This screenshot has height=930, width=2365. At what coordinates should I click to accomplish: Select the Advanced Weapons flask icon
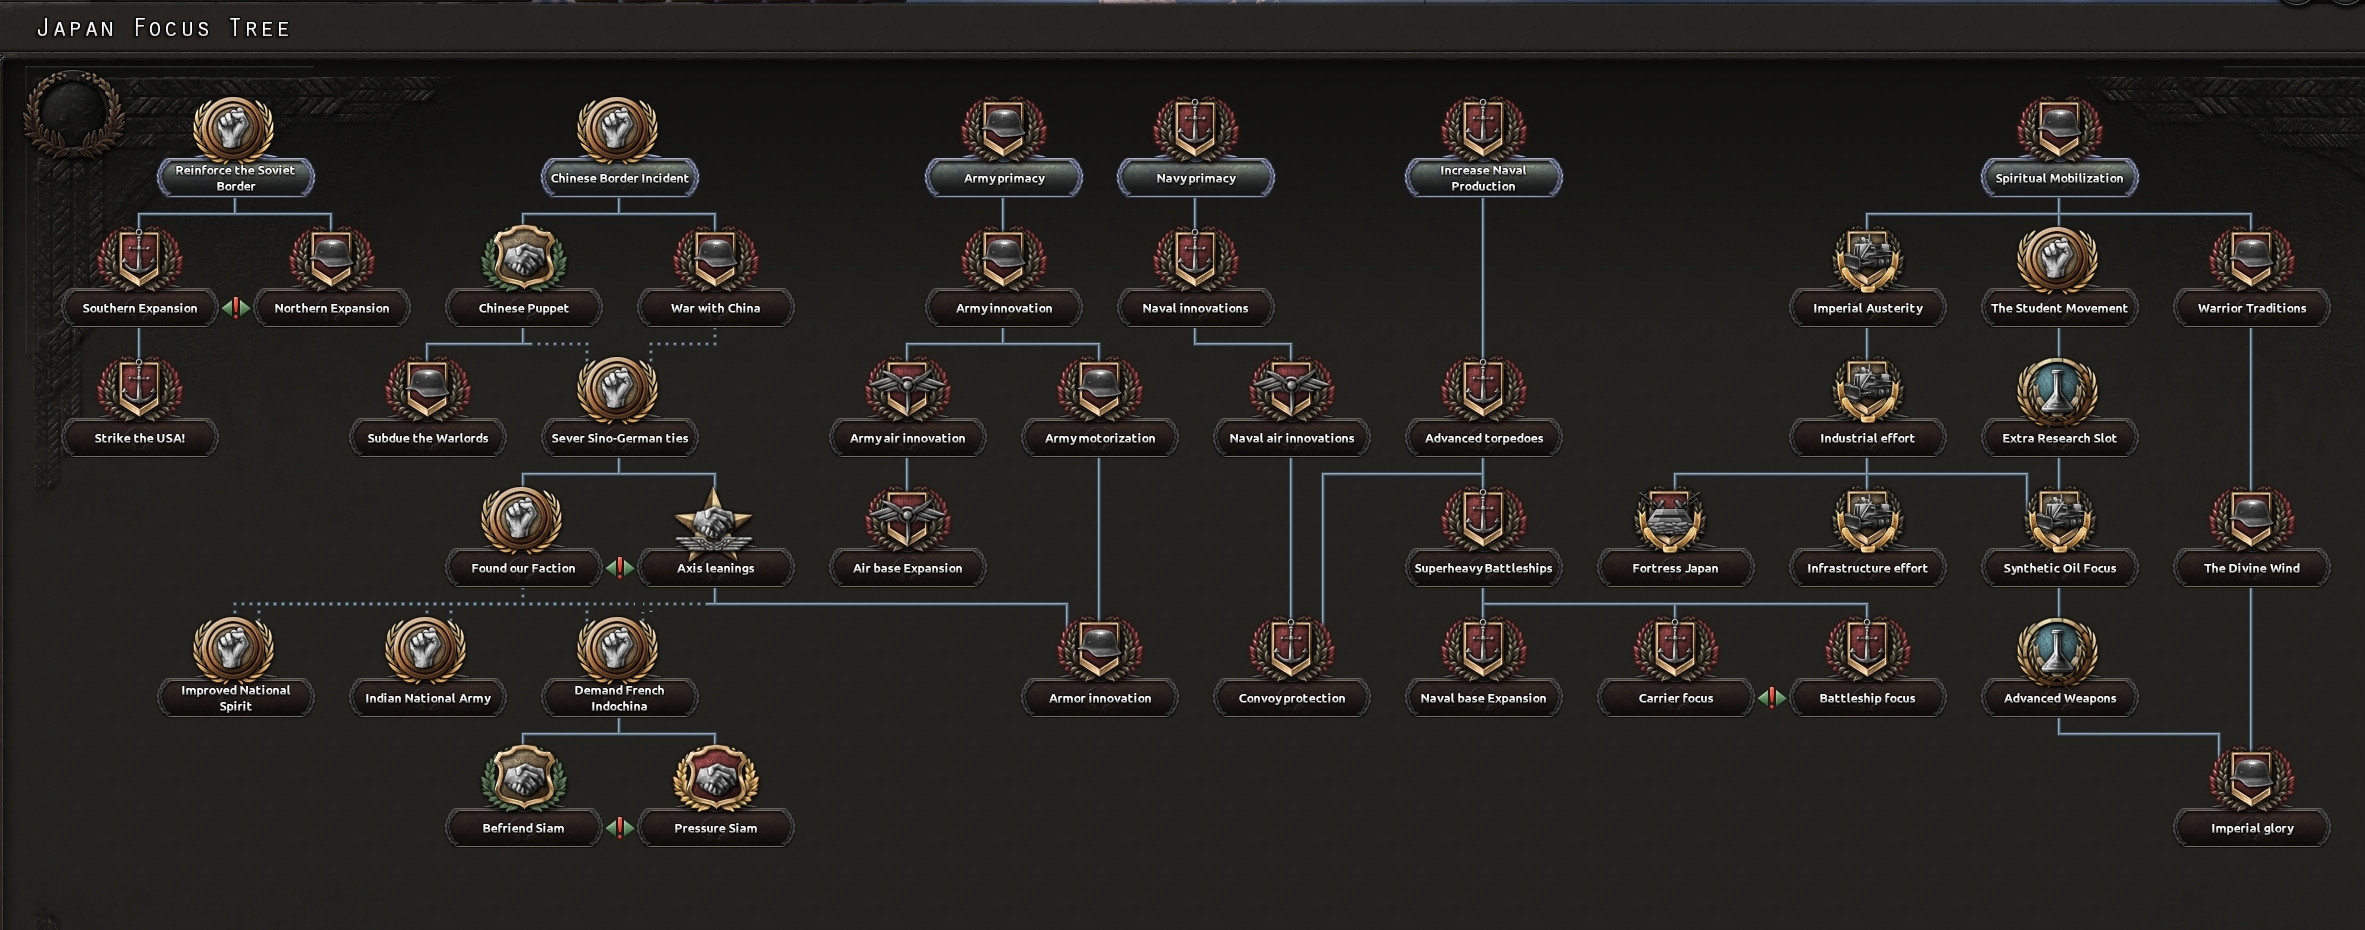(2058, 649)
